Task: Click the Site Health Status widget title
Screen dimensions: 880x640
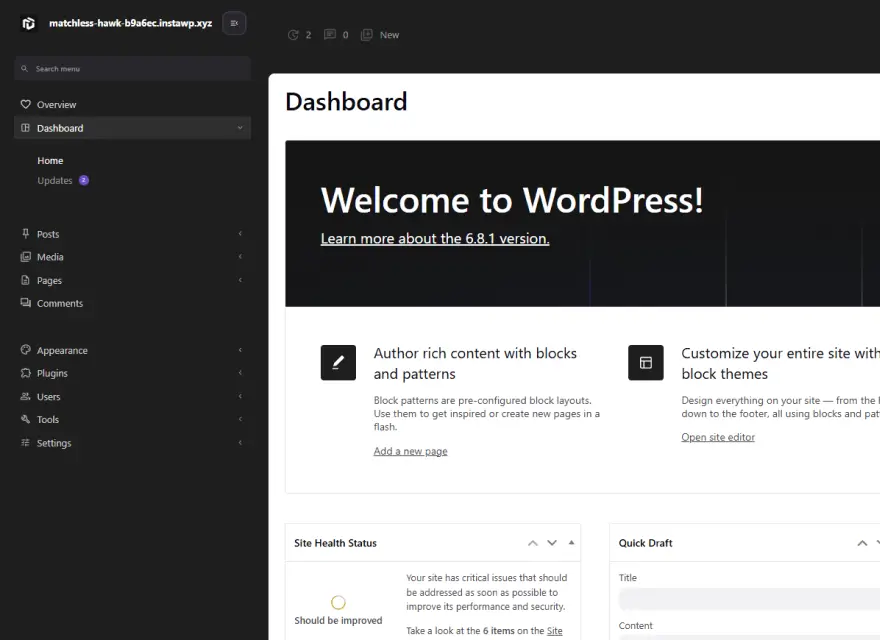Action: 335,543
